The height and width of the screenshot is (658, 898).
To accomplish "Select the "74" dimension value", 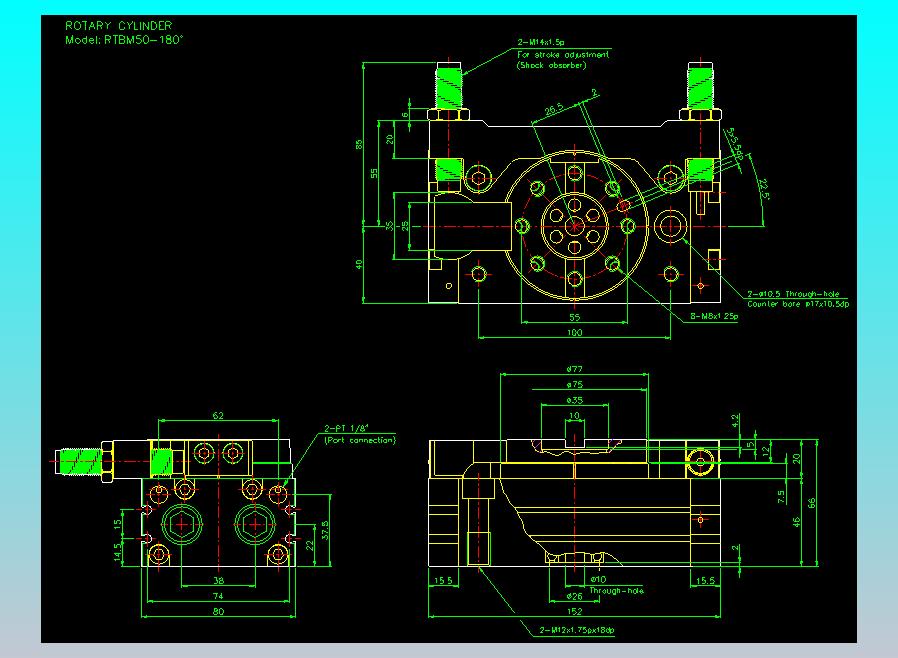I will click(218, 596).
